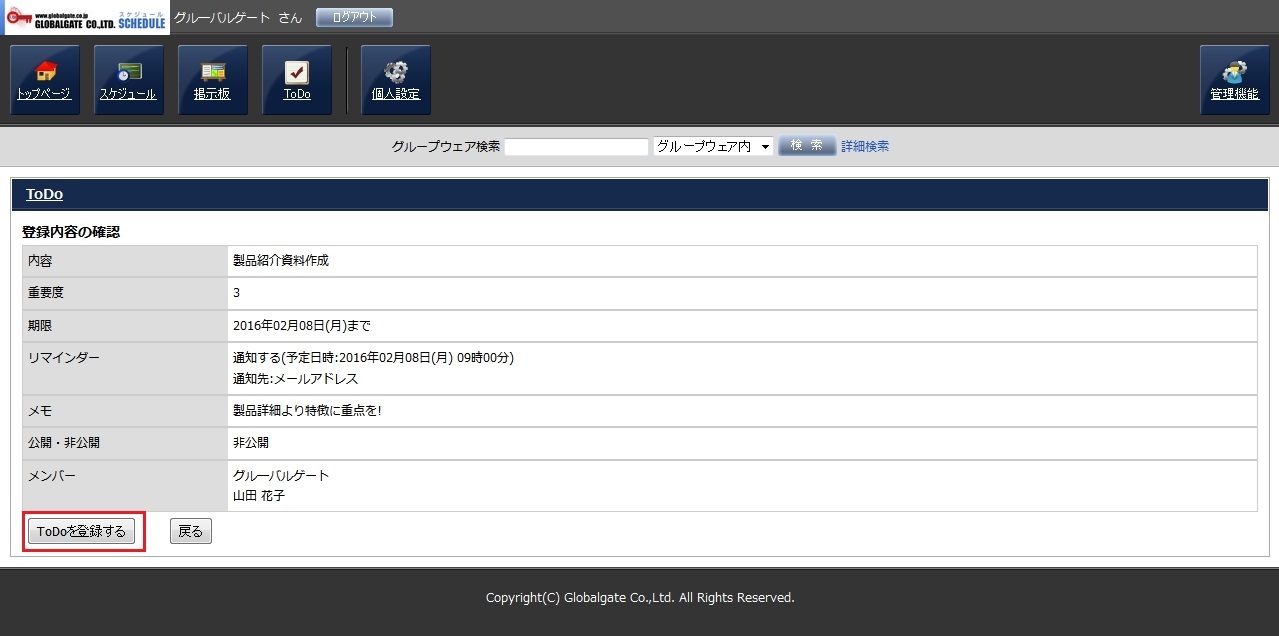Focus the グループウェア検索 text field
This screenshot has height=636, width=1279.
point(576,146)
